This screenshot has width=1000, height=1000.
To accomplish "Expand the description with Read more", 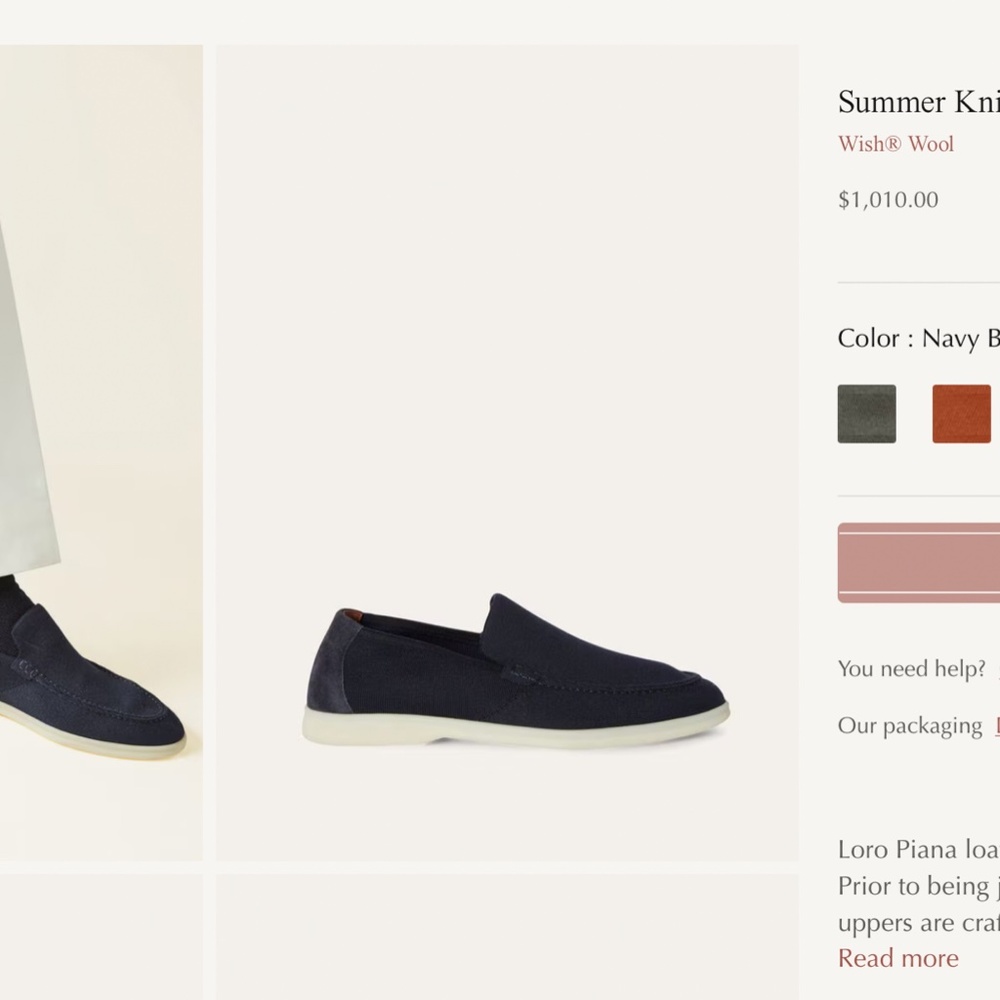I will coord(898,958).
